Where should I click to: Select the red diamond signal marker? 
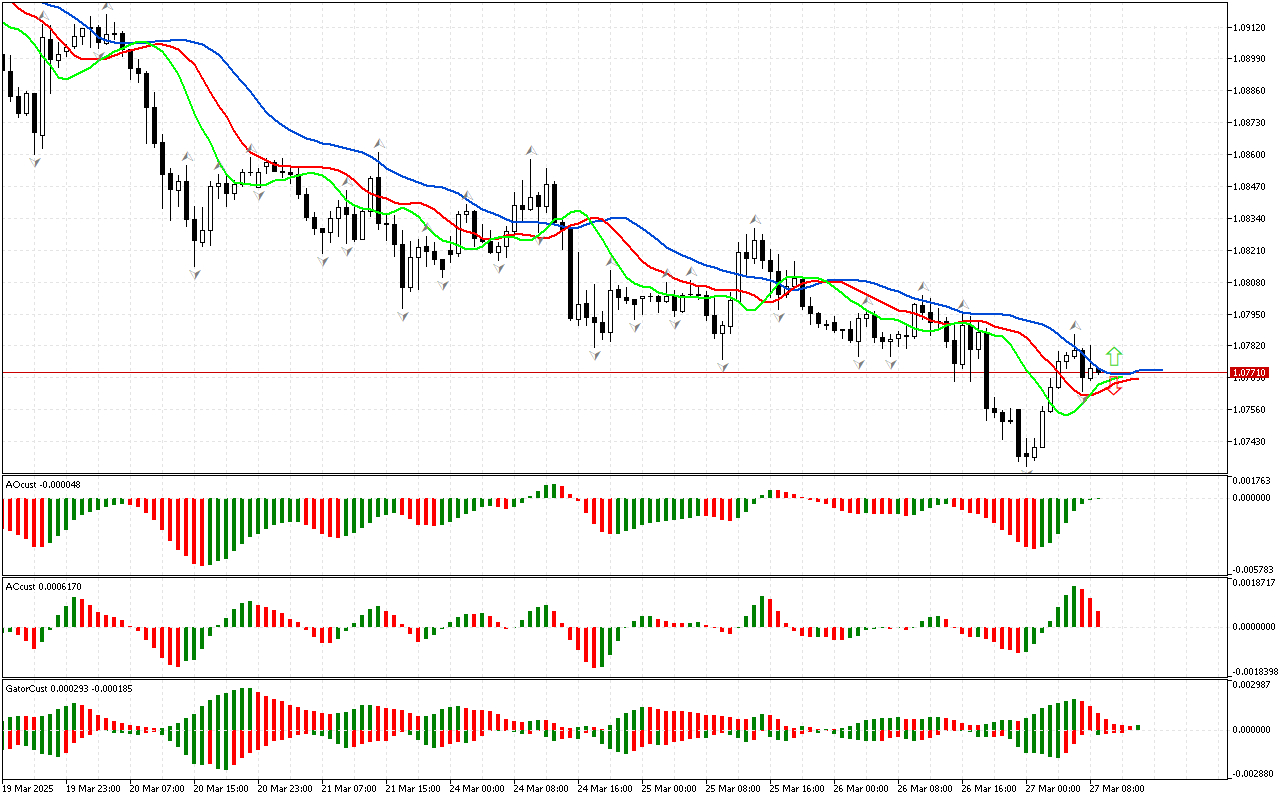[x=1114, y=388]
